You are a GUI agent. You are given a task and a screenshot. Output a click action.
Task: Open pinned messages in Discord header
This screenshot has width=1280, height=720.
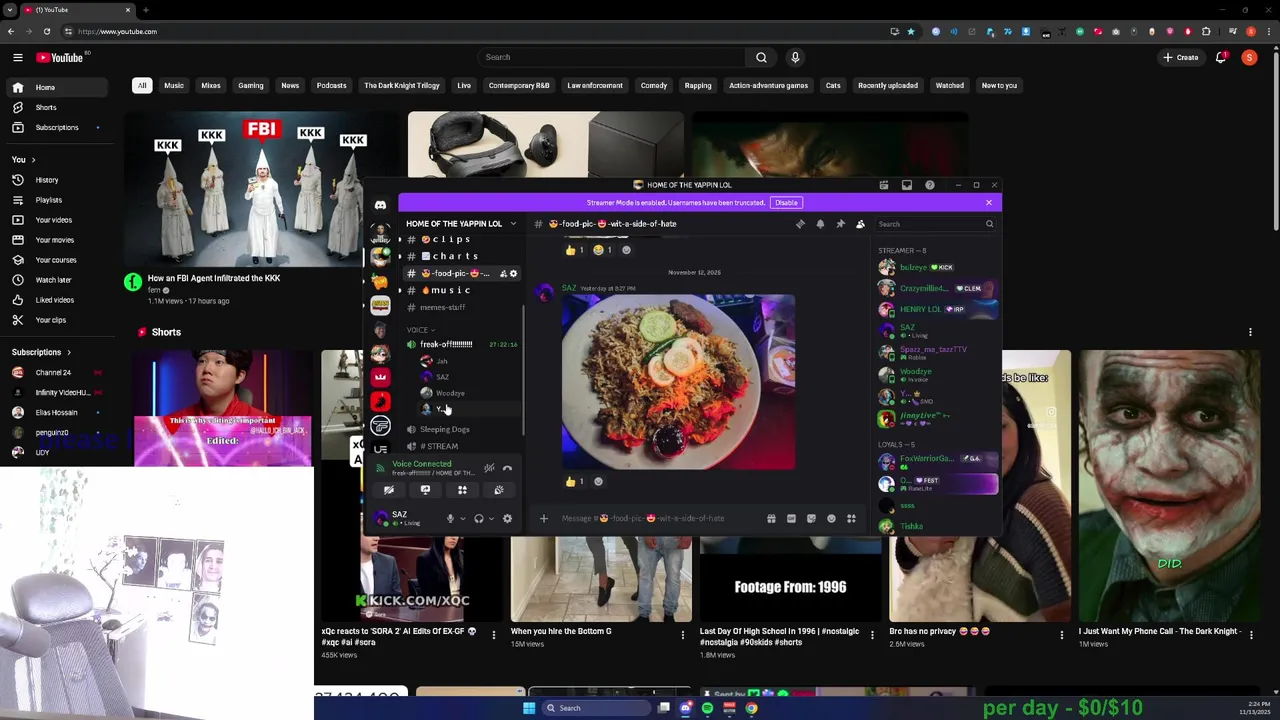pos(840,224)
